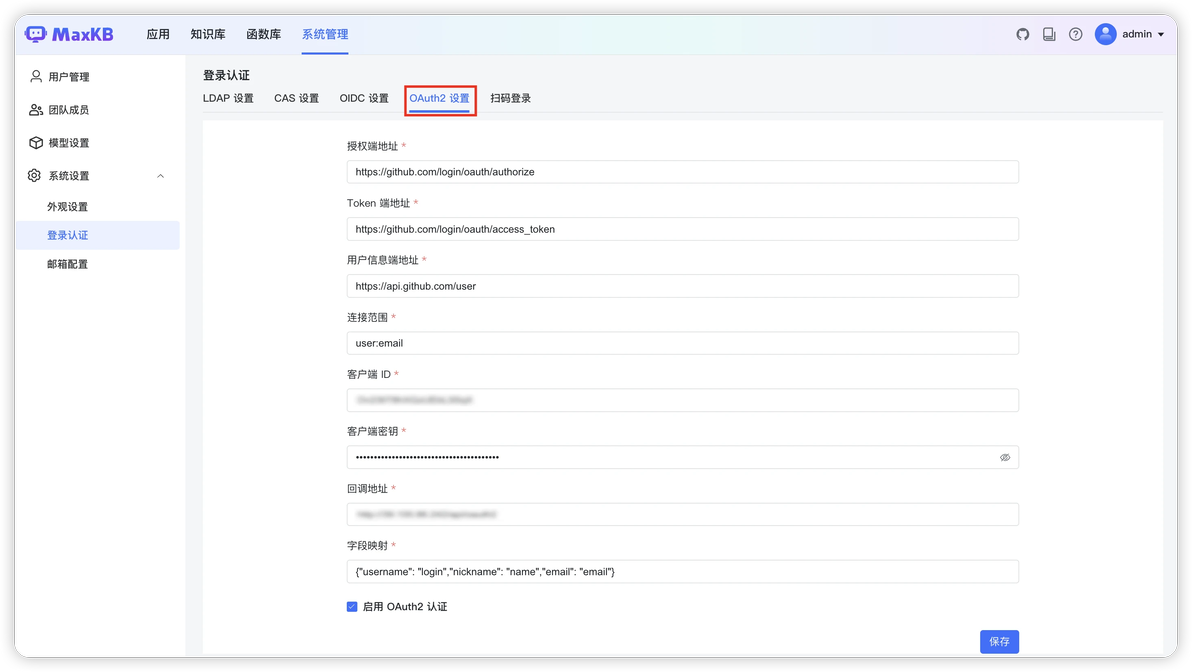1192x672 pixels.
Task: Open the documentation book icon
Action: 1049,34
